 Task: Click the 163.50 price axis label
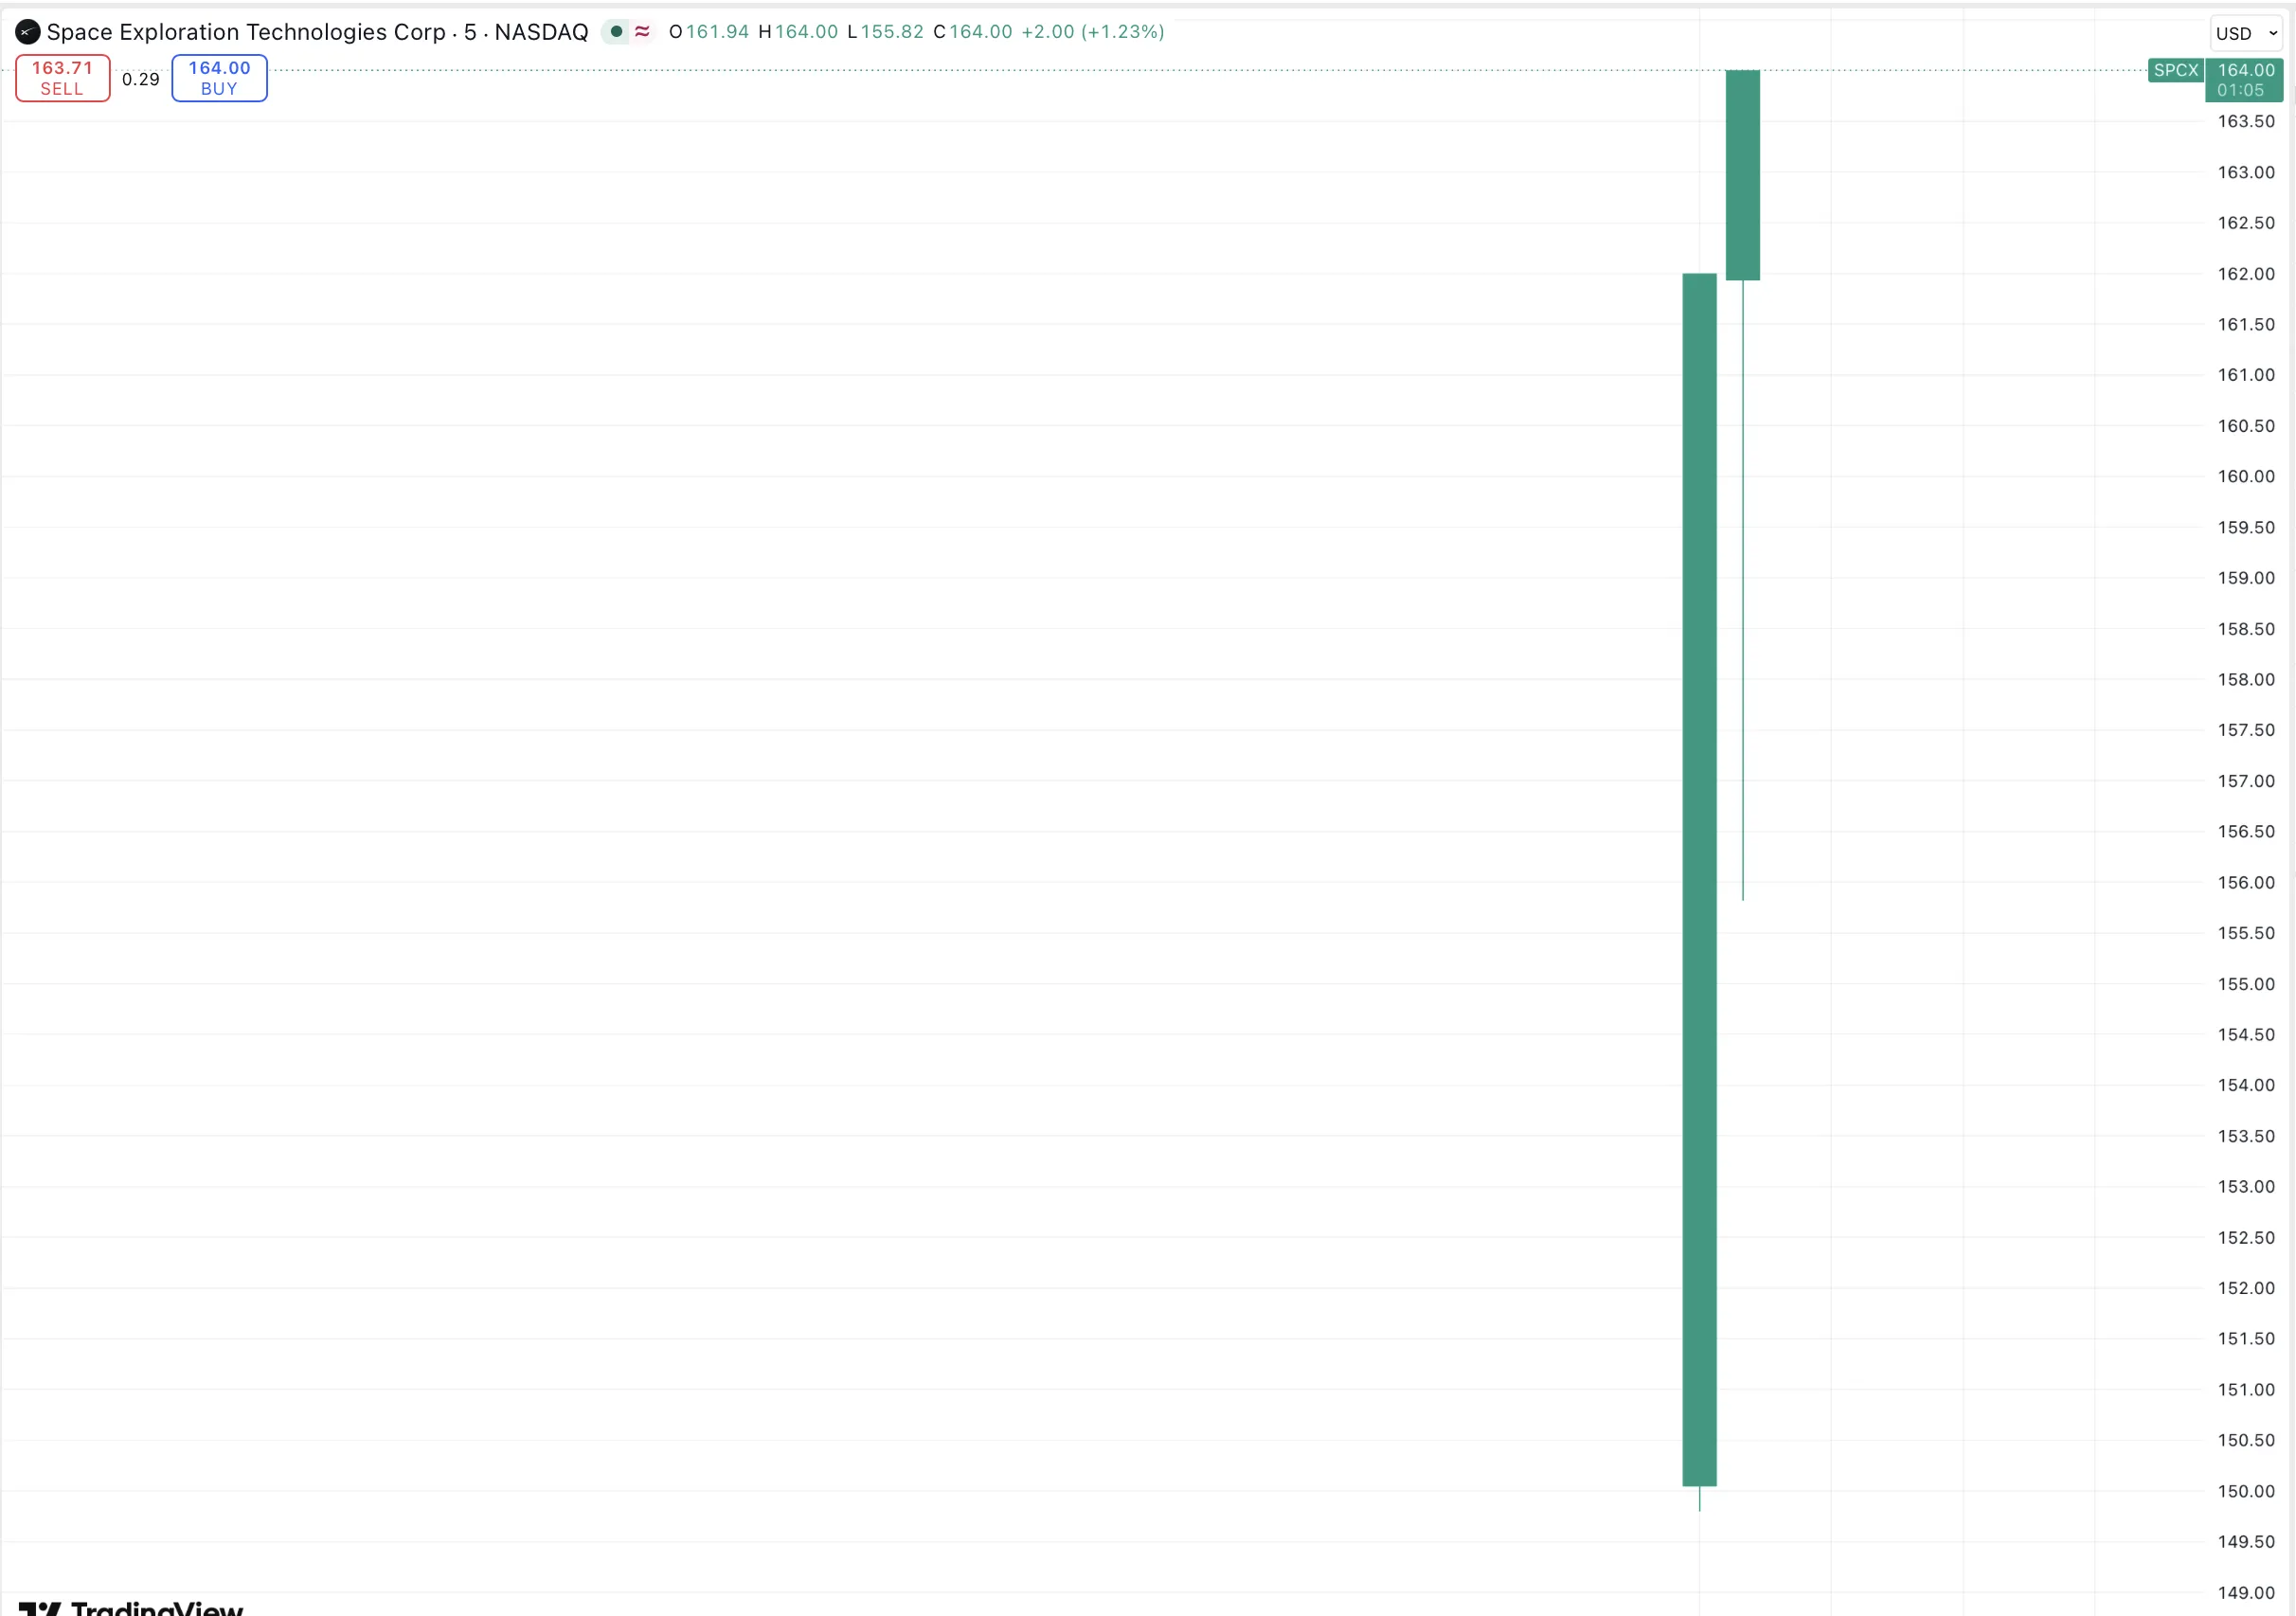(2246, 121)
